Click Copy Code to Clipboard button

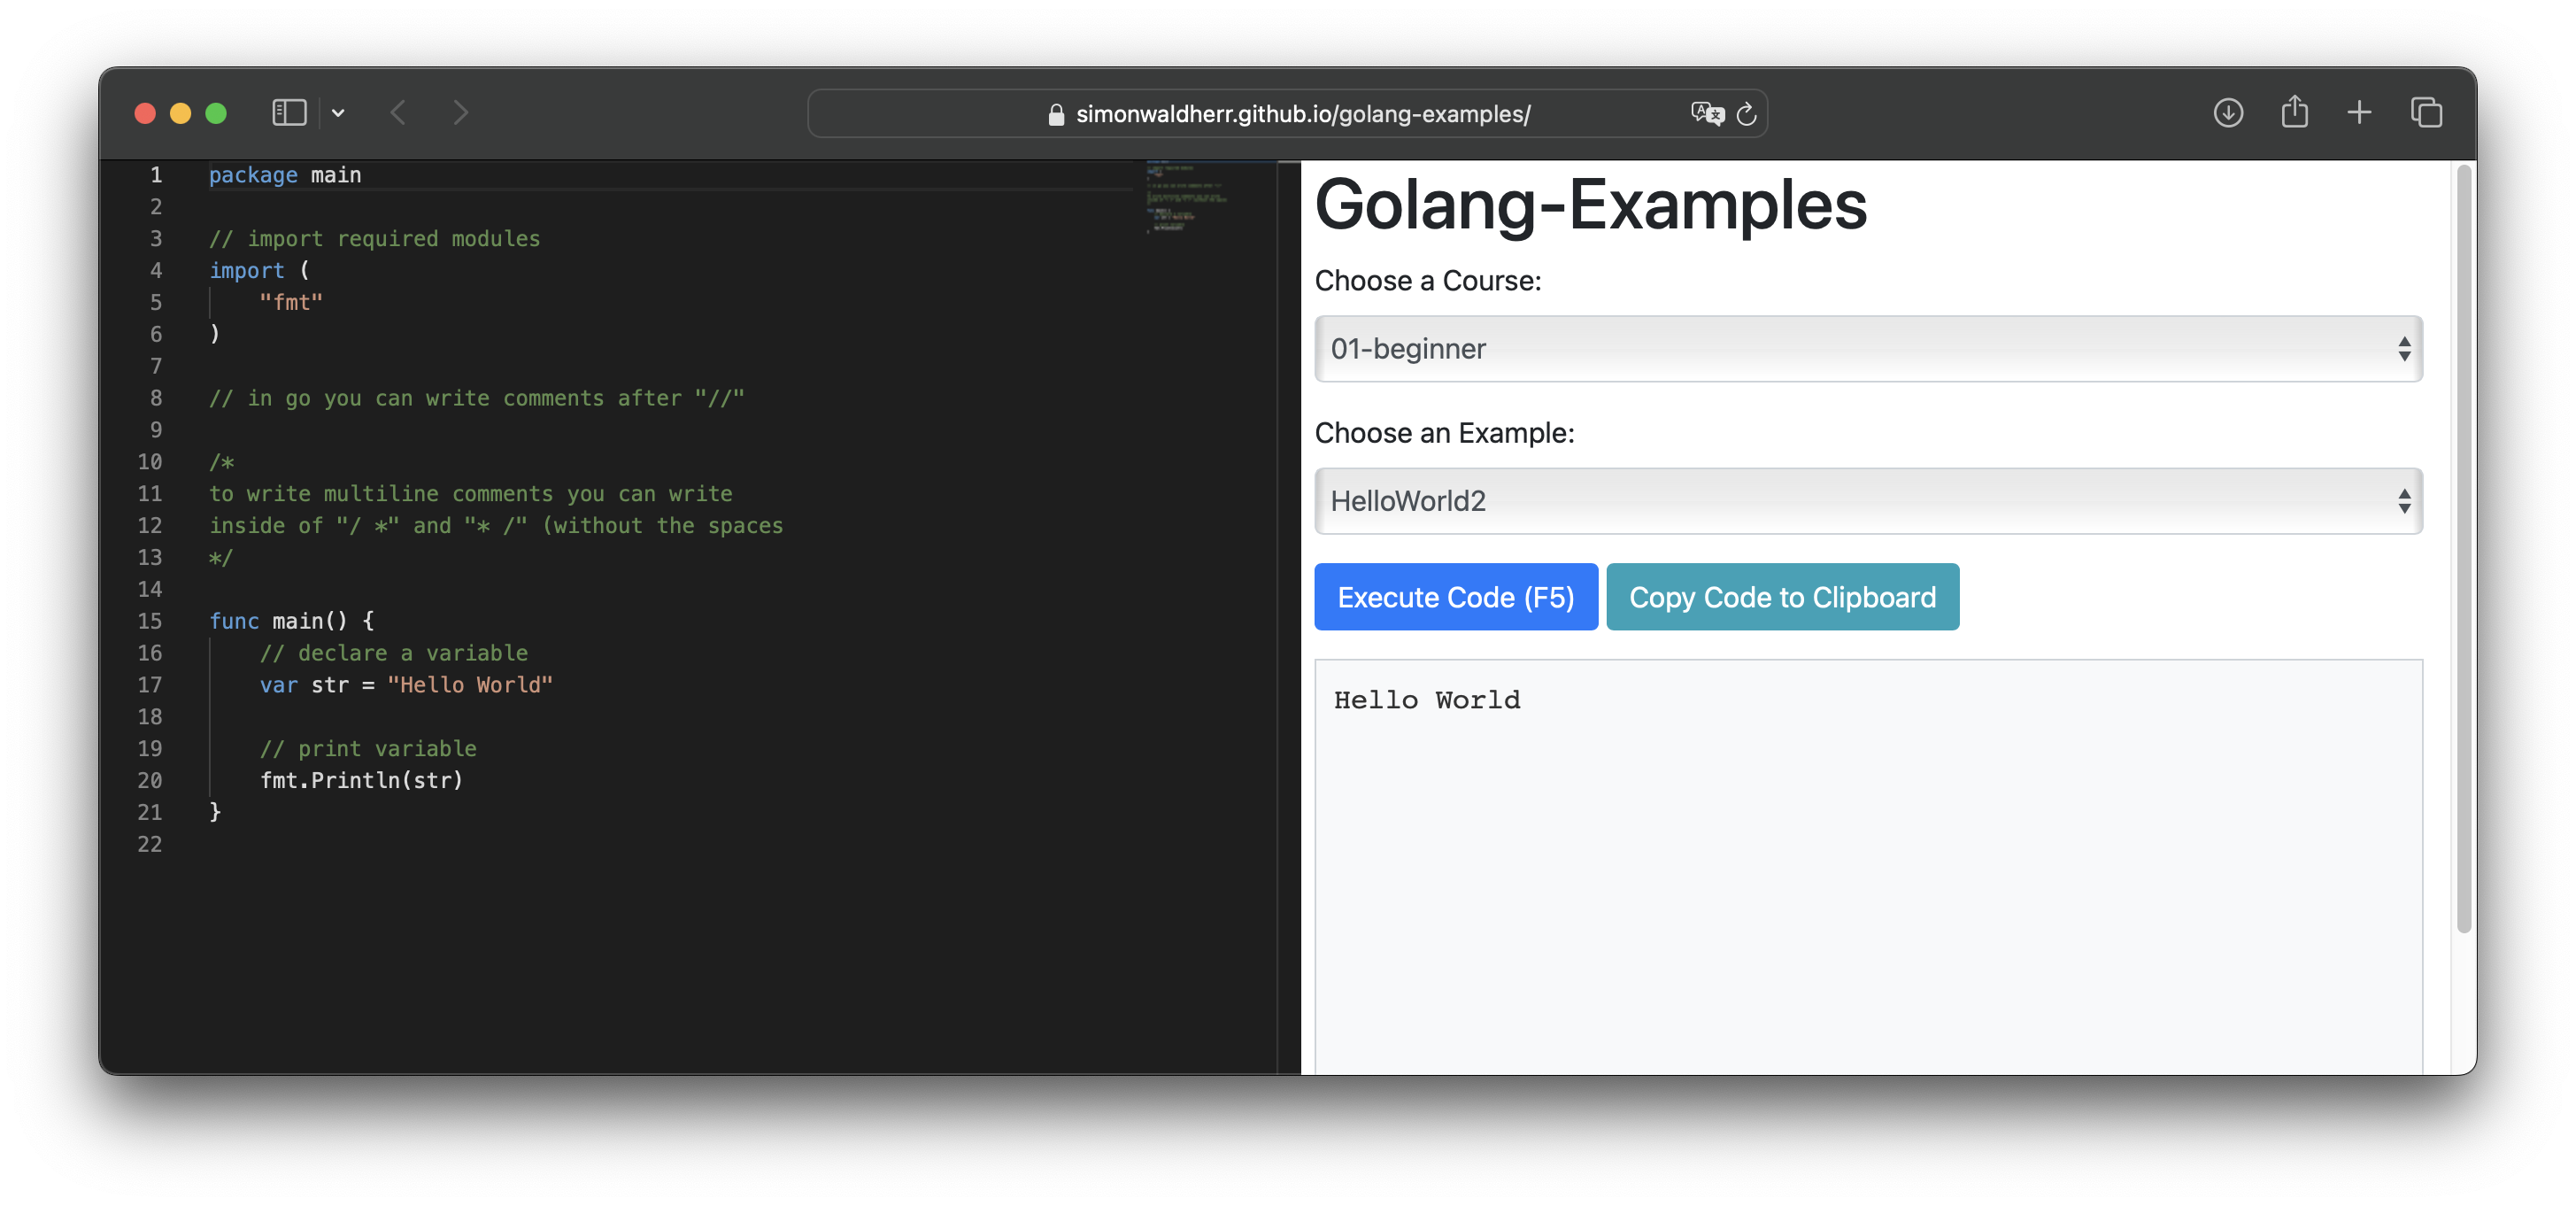coord(1782,597)
